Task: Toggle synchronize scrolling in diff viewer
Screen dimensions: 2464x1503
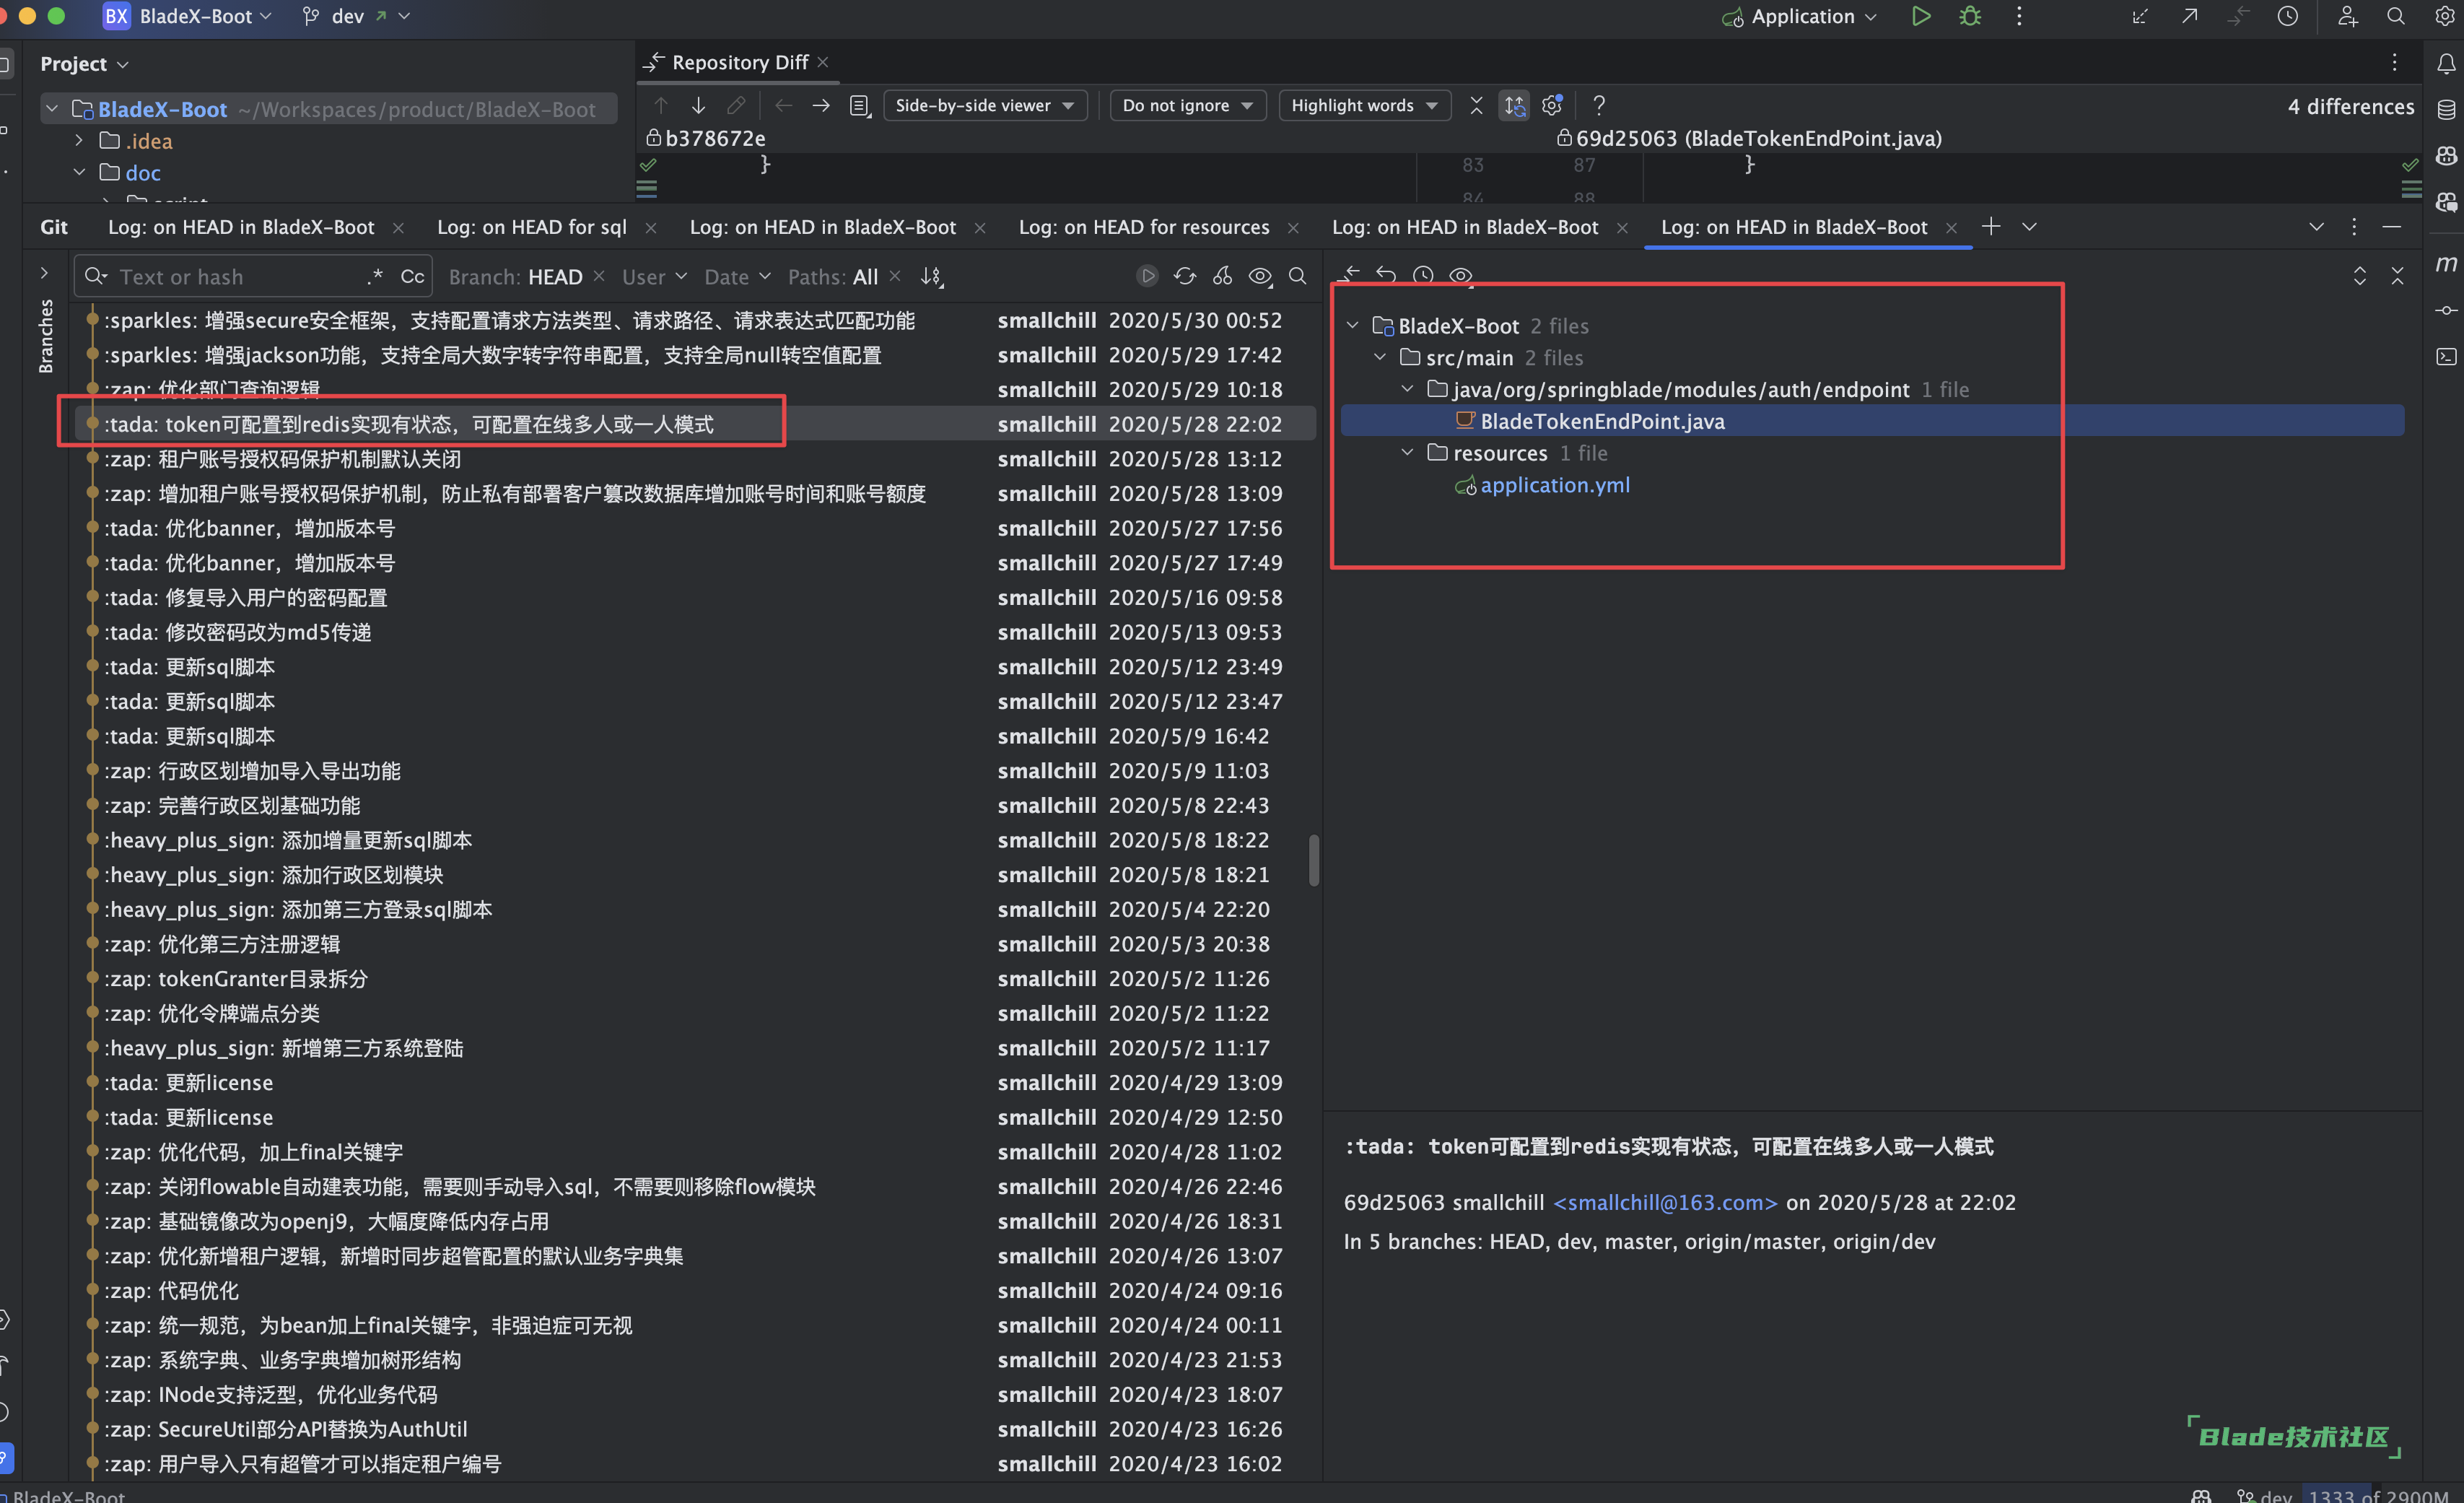Action: click(x=1514, y=105)
